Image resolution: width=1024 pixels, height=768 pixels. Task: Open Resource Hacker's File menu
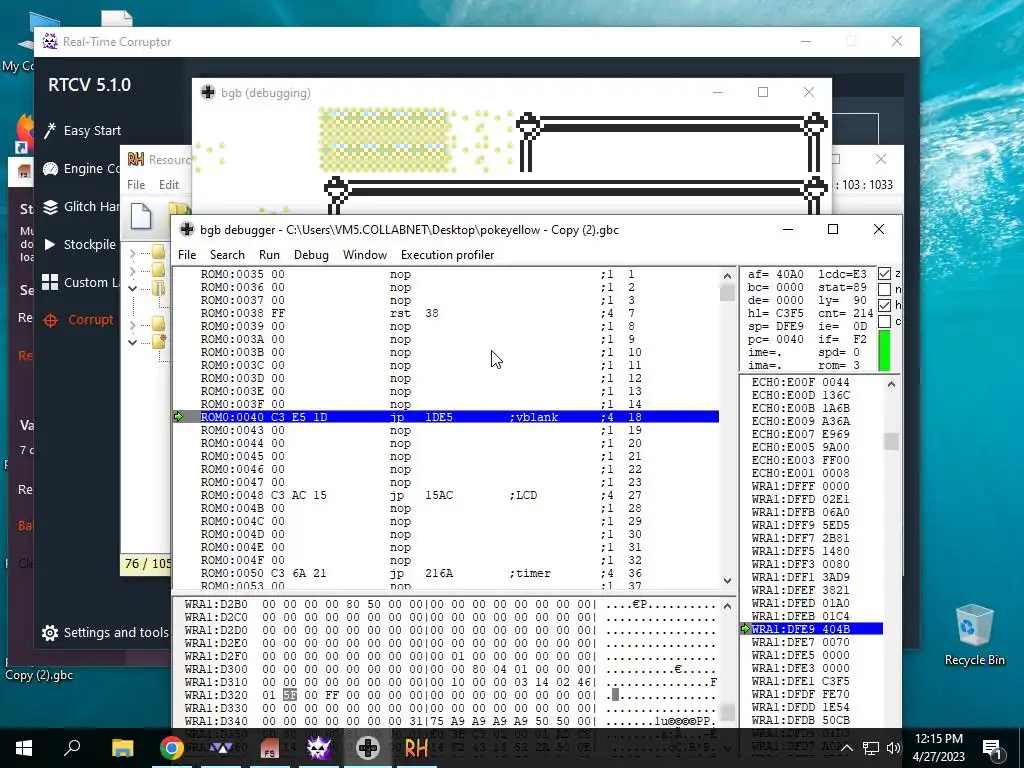pos(136,185)
